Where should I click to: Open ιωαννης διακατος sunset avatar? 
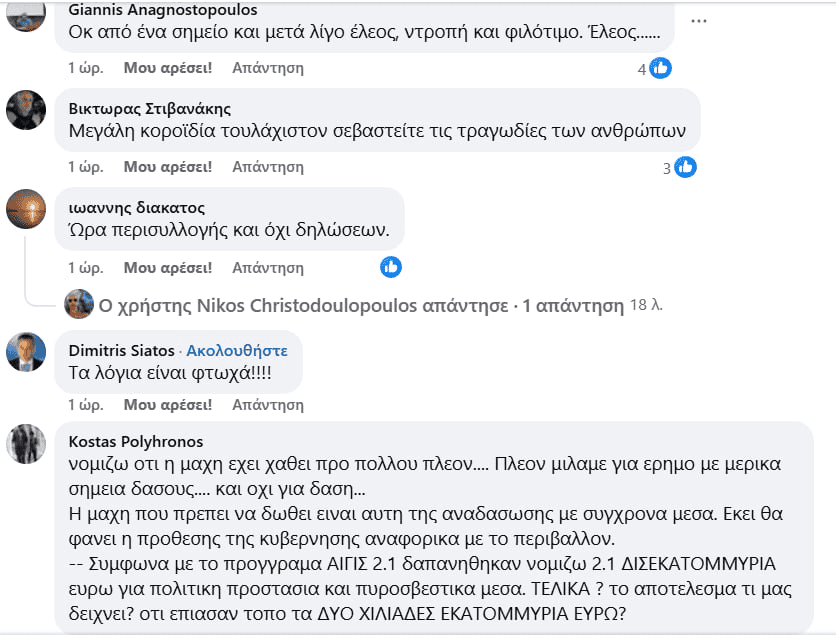(26, 209)
